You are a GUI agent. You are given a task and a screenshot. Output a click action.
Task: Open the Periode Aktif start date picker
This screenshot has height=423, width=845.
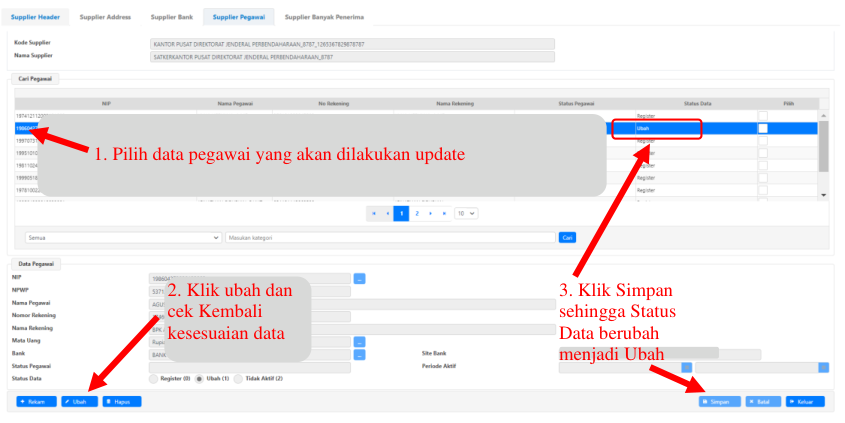point(687,367)
